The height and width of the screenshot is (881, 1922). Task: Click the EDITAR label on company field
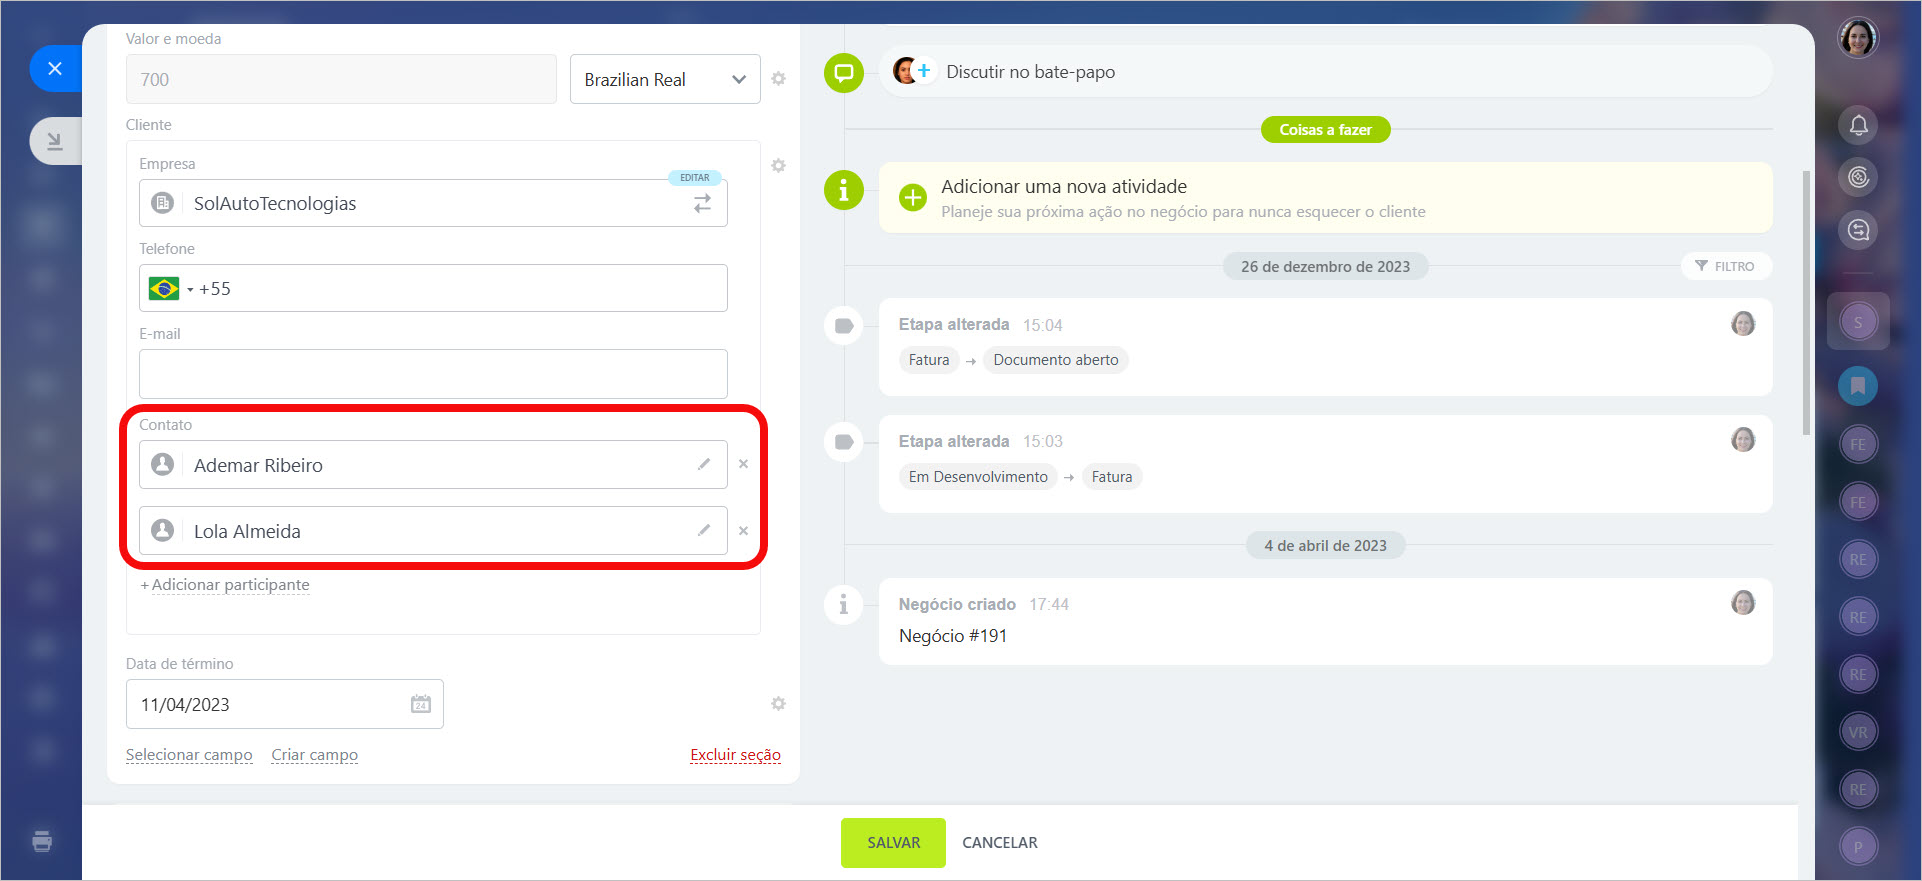pyautogui.click(x=694, y=178)
